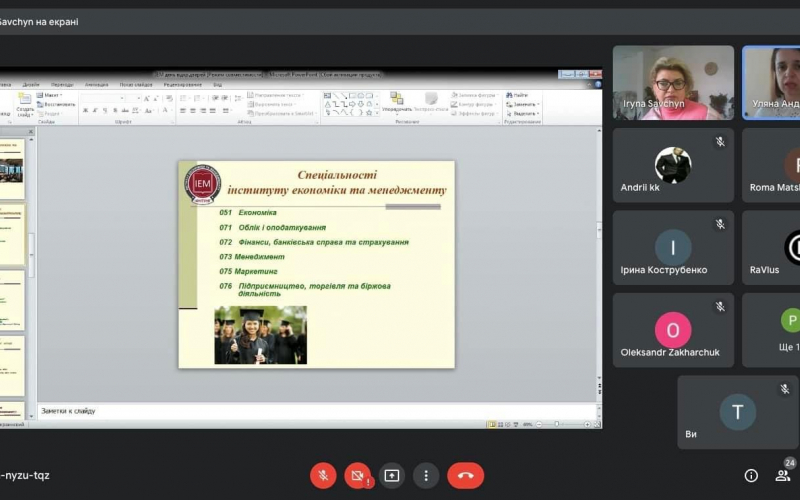
Task: Click the PowerPoint help question icon
Action: coord(598,84)
